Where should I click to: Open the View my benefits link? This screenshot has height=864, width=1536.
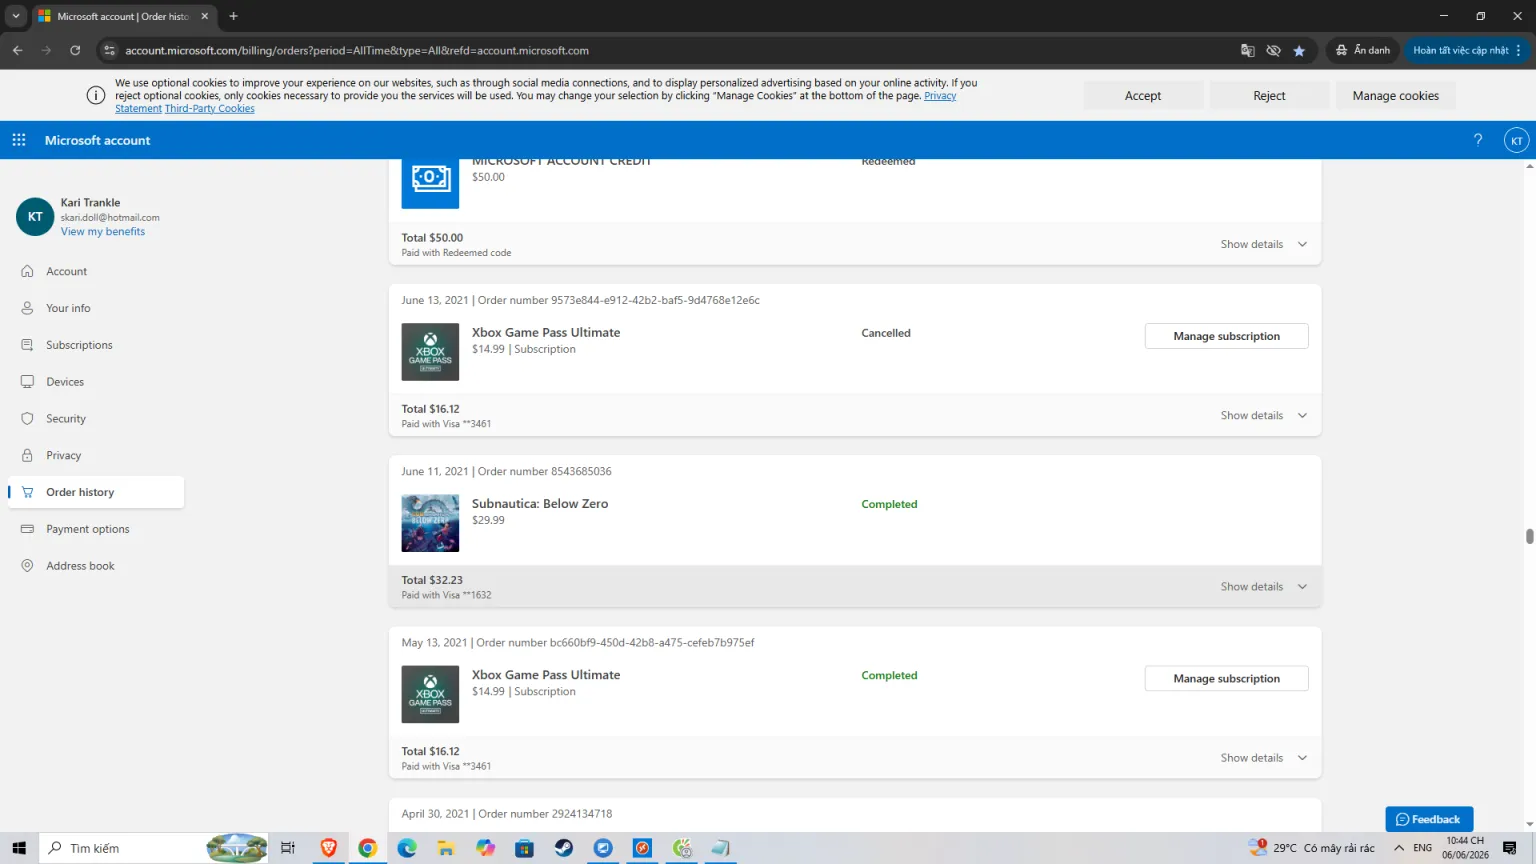point(103,231)
